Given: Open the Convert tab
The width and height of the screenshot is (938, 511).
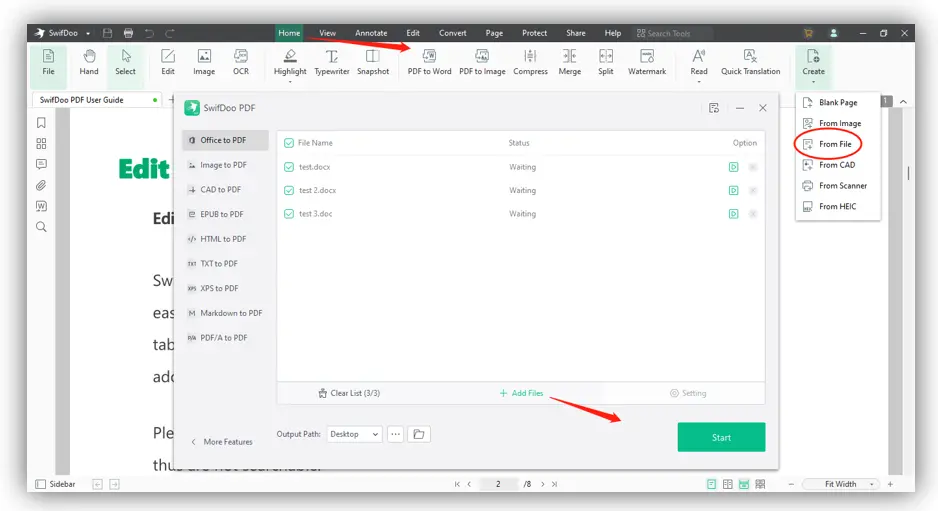Looking at the screenshot, I should (x=452, y=33).
